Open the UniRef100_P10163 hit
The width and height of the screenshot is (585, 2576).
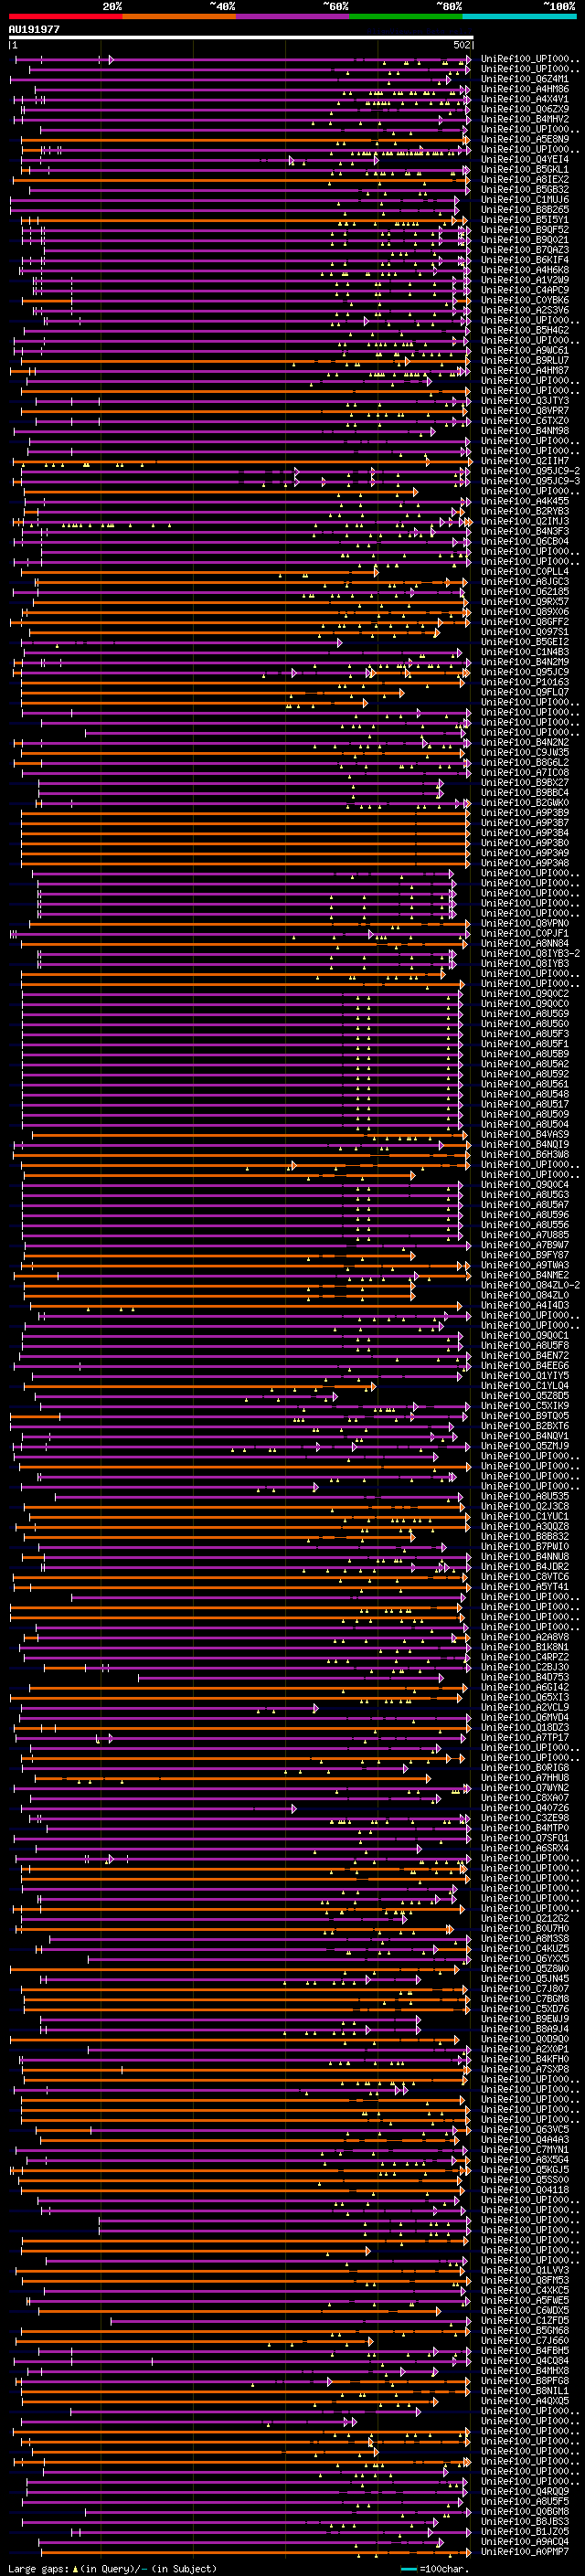(524, 682)
